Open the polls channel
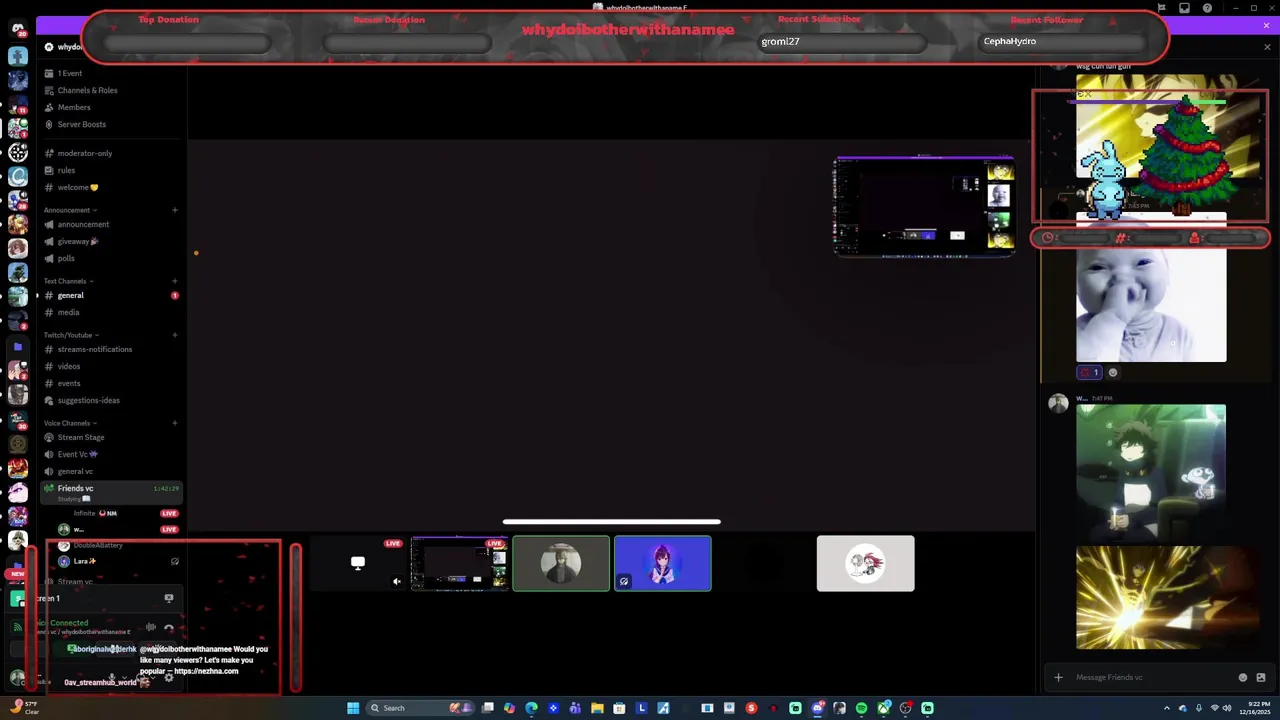The height and width of the screenshot is (720, 1280). tap(66, 258)
